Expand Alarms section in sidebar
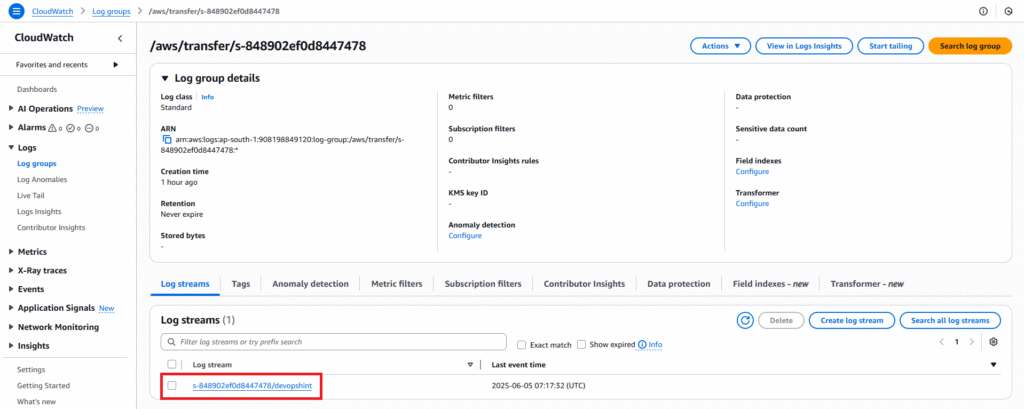The width and height of the screenshot is (1024, 409). (x=11, y=127)
